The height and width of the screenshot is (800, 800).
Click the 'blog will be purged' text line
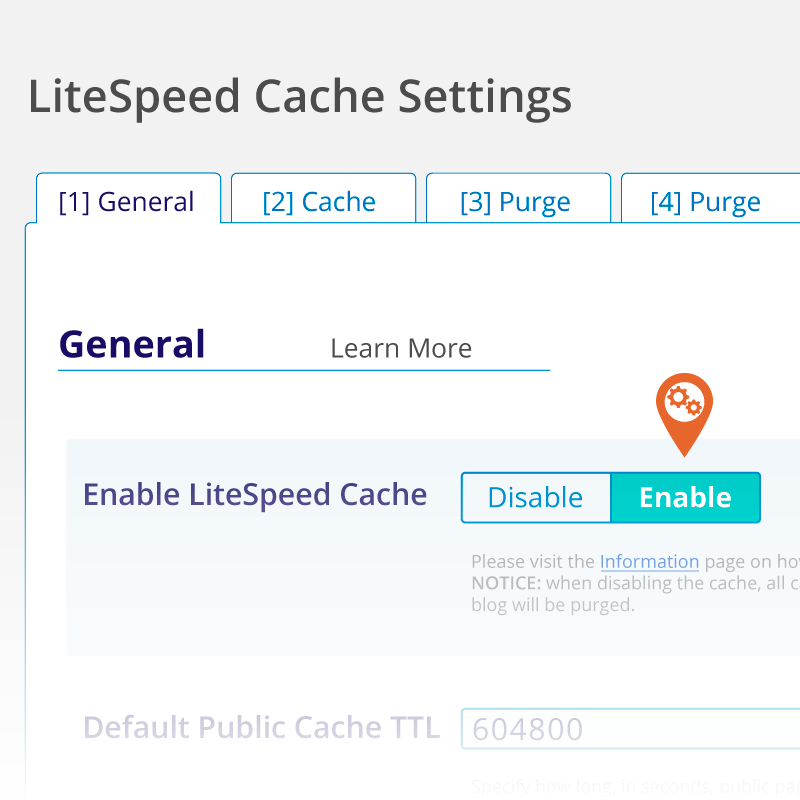pos(553,605)
